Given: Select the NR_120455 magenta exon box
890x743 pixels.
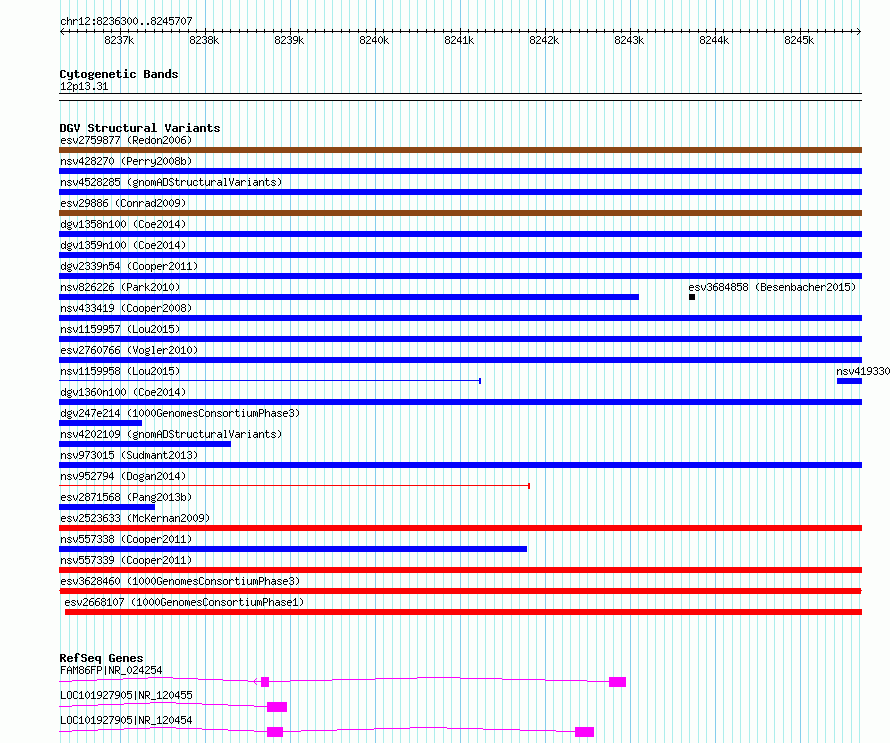Looking at the screenshot, I should (x=277, y=707).
